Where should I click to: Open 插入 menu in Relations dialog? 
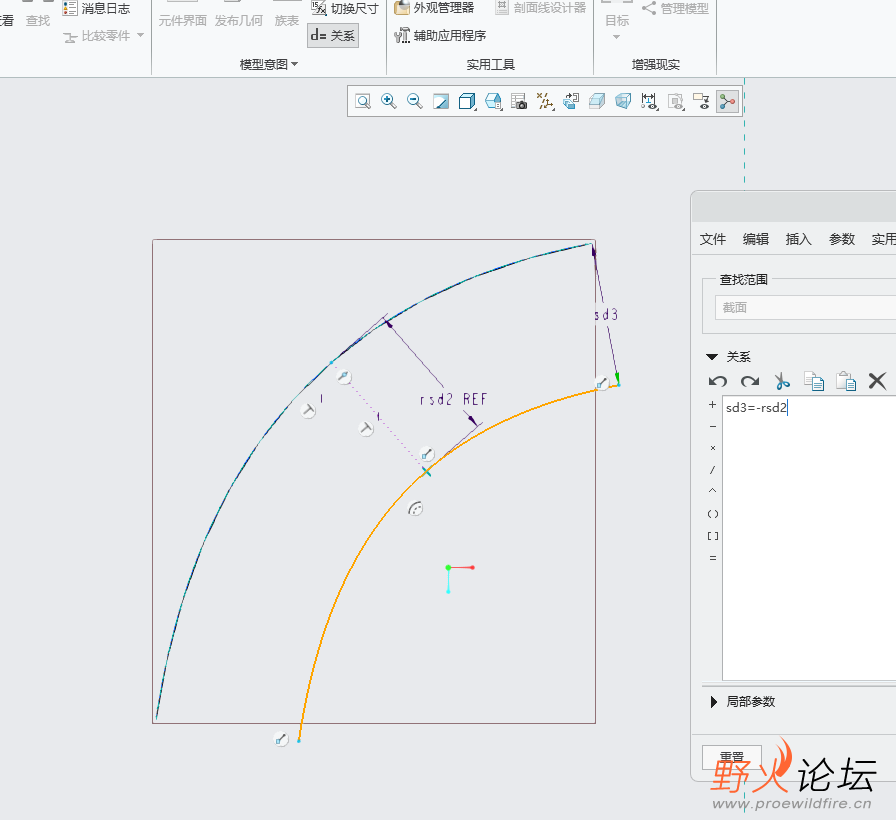tap(798, 239)
